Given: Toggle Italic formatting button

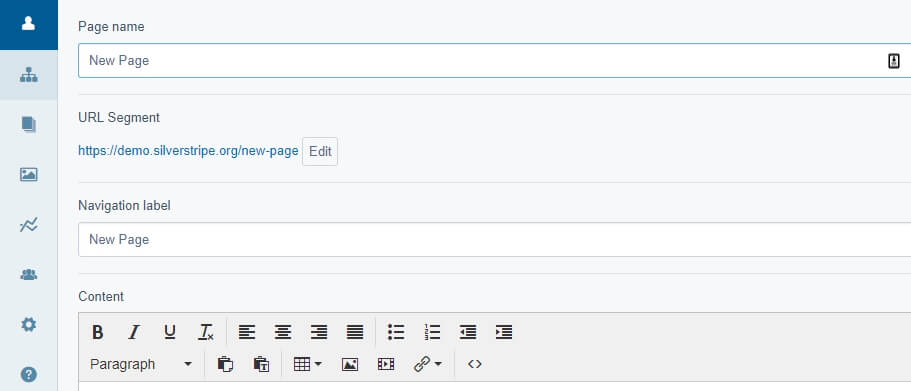Looking at the screenshot, I should pos(134,332).
